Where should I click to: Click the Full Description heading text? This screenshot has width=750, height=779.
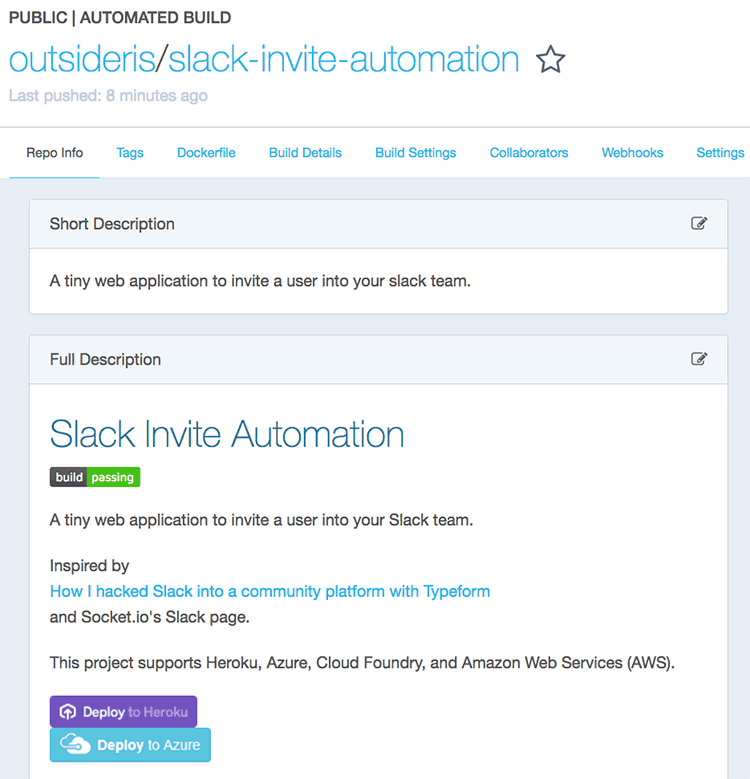[x=105, y=359]
